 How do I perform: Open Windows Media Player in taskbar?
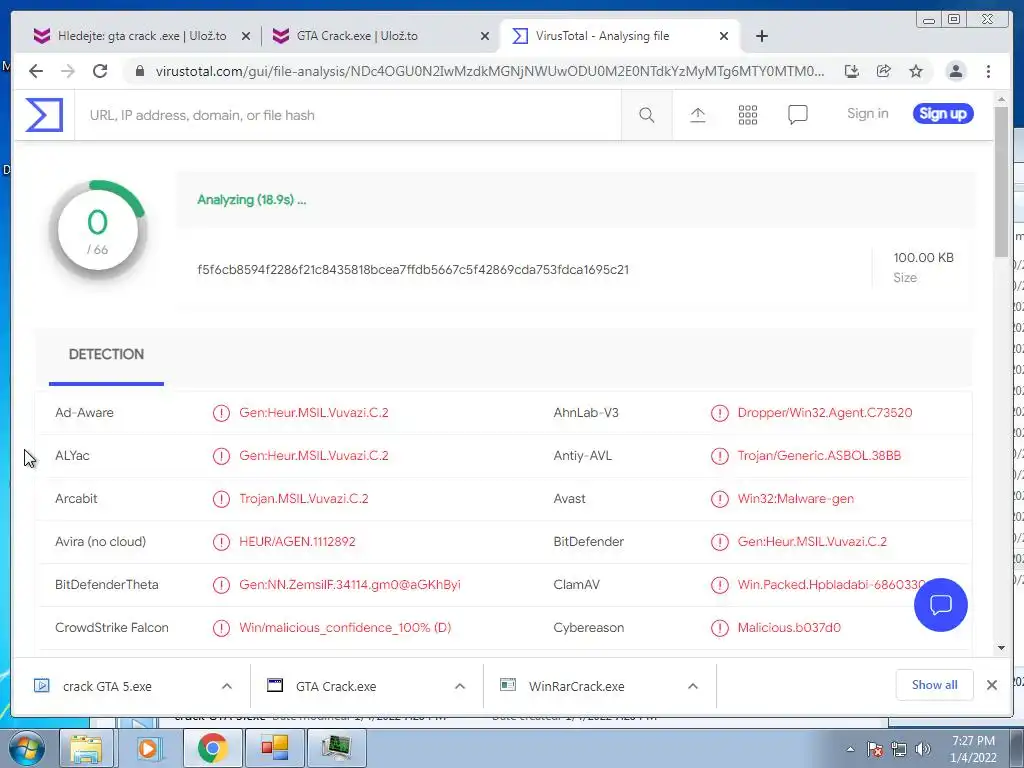click(148, 748)
